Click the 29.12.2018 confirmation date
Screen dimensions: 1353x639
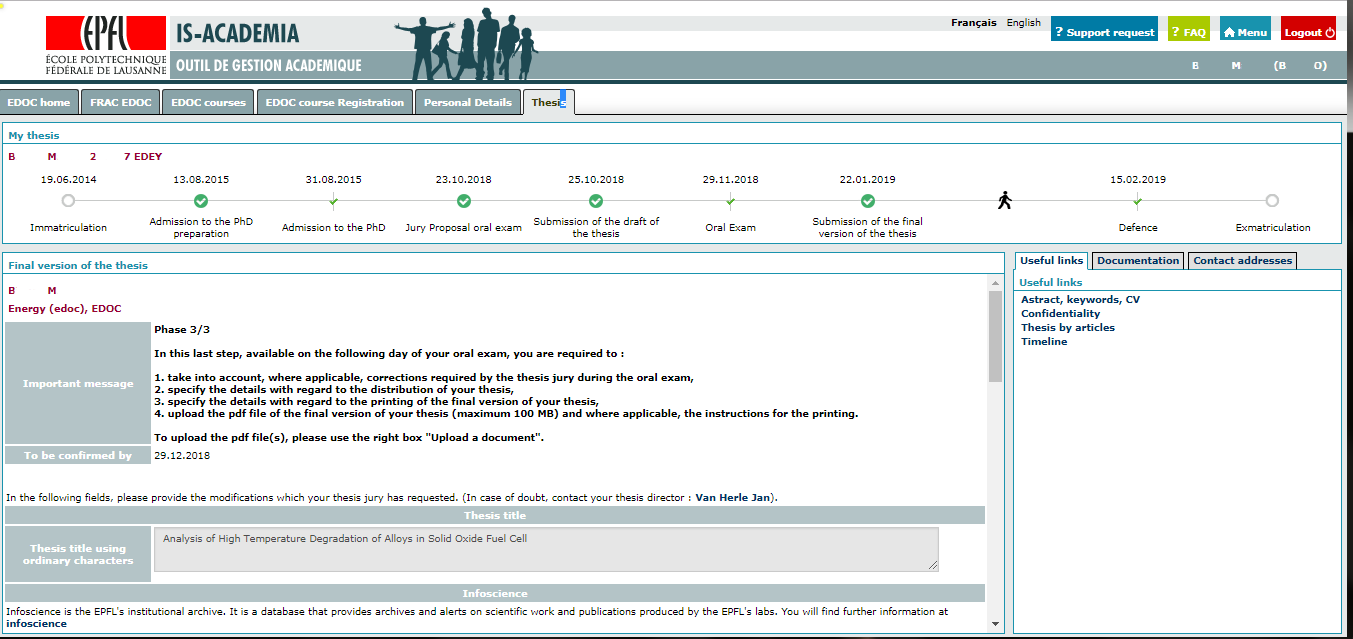[182, 455]
